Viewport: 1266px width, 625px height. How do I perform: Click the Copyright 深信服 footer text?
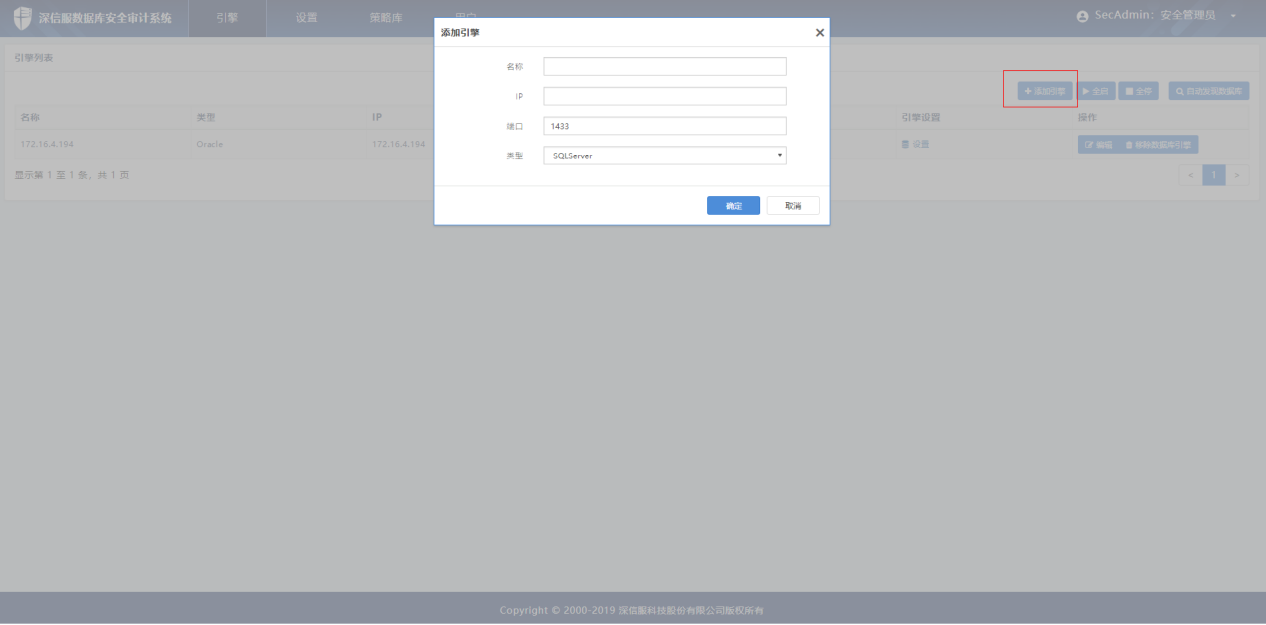632,610
